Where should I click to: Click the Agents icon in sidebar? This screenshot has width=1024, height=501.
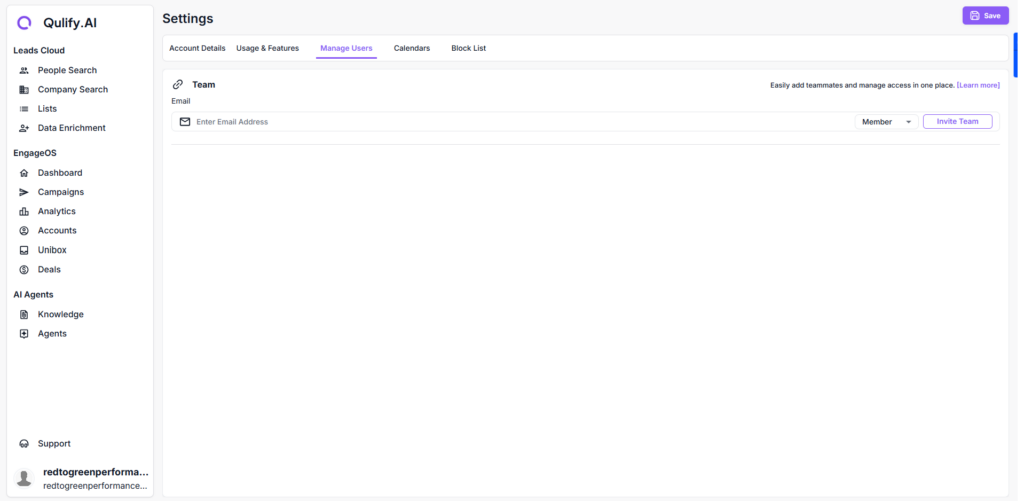(x=24, y=334)
